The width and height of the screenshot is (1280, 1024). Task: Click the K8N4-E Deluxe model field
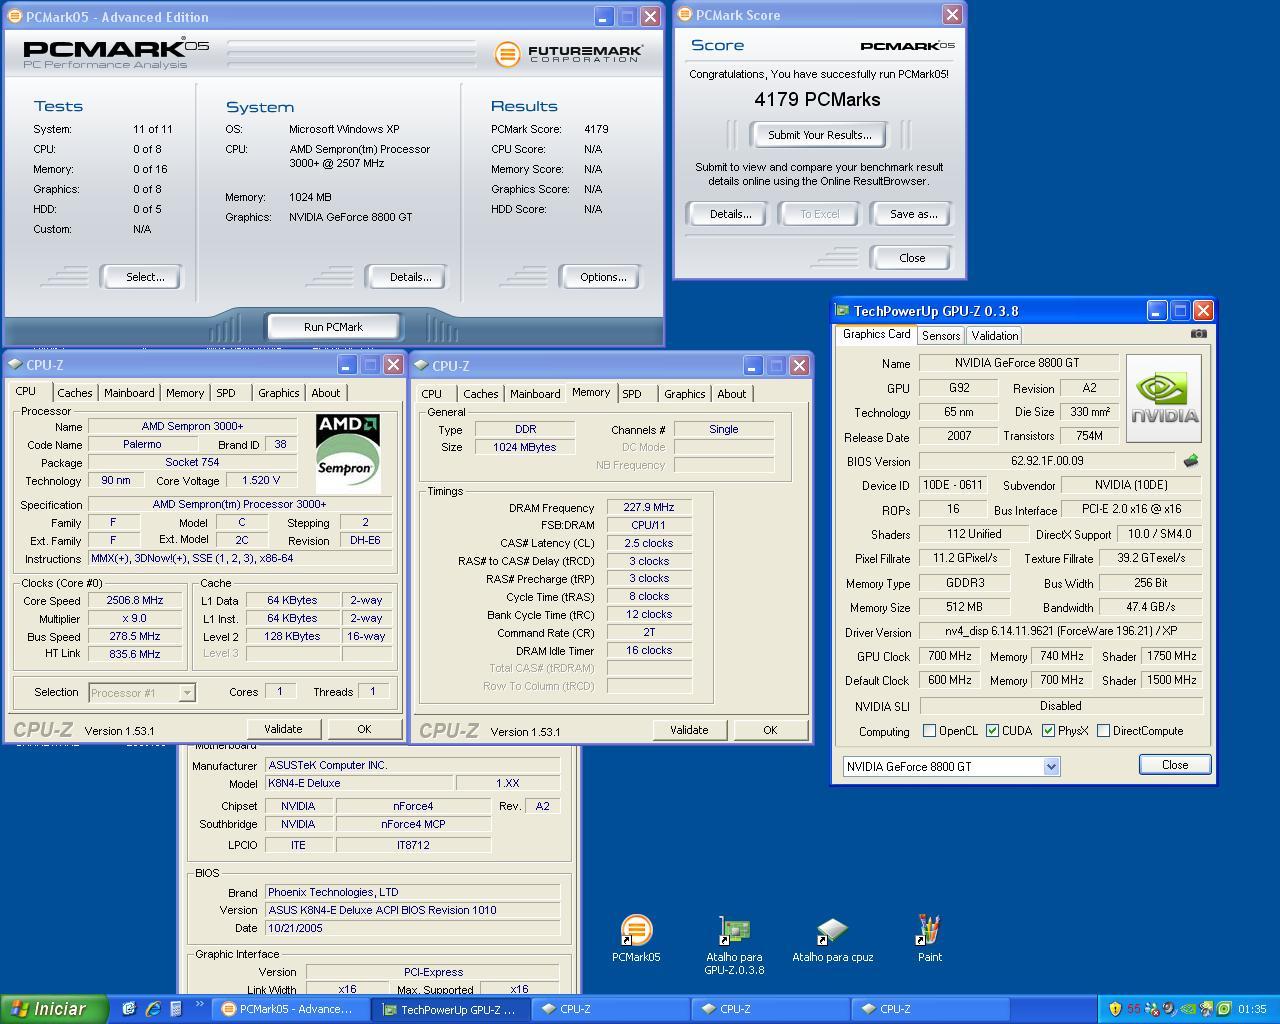click(360, 784)
